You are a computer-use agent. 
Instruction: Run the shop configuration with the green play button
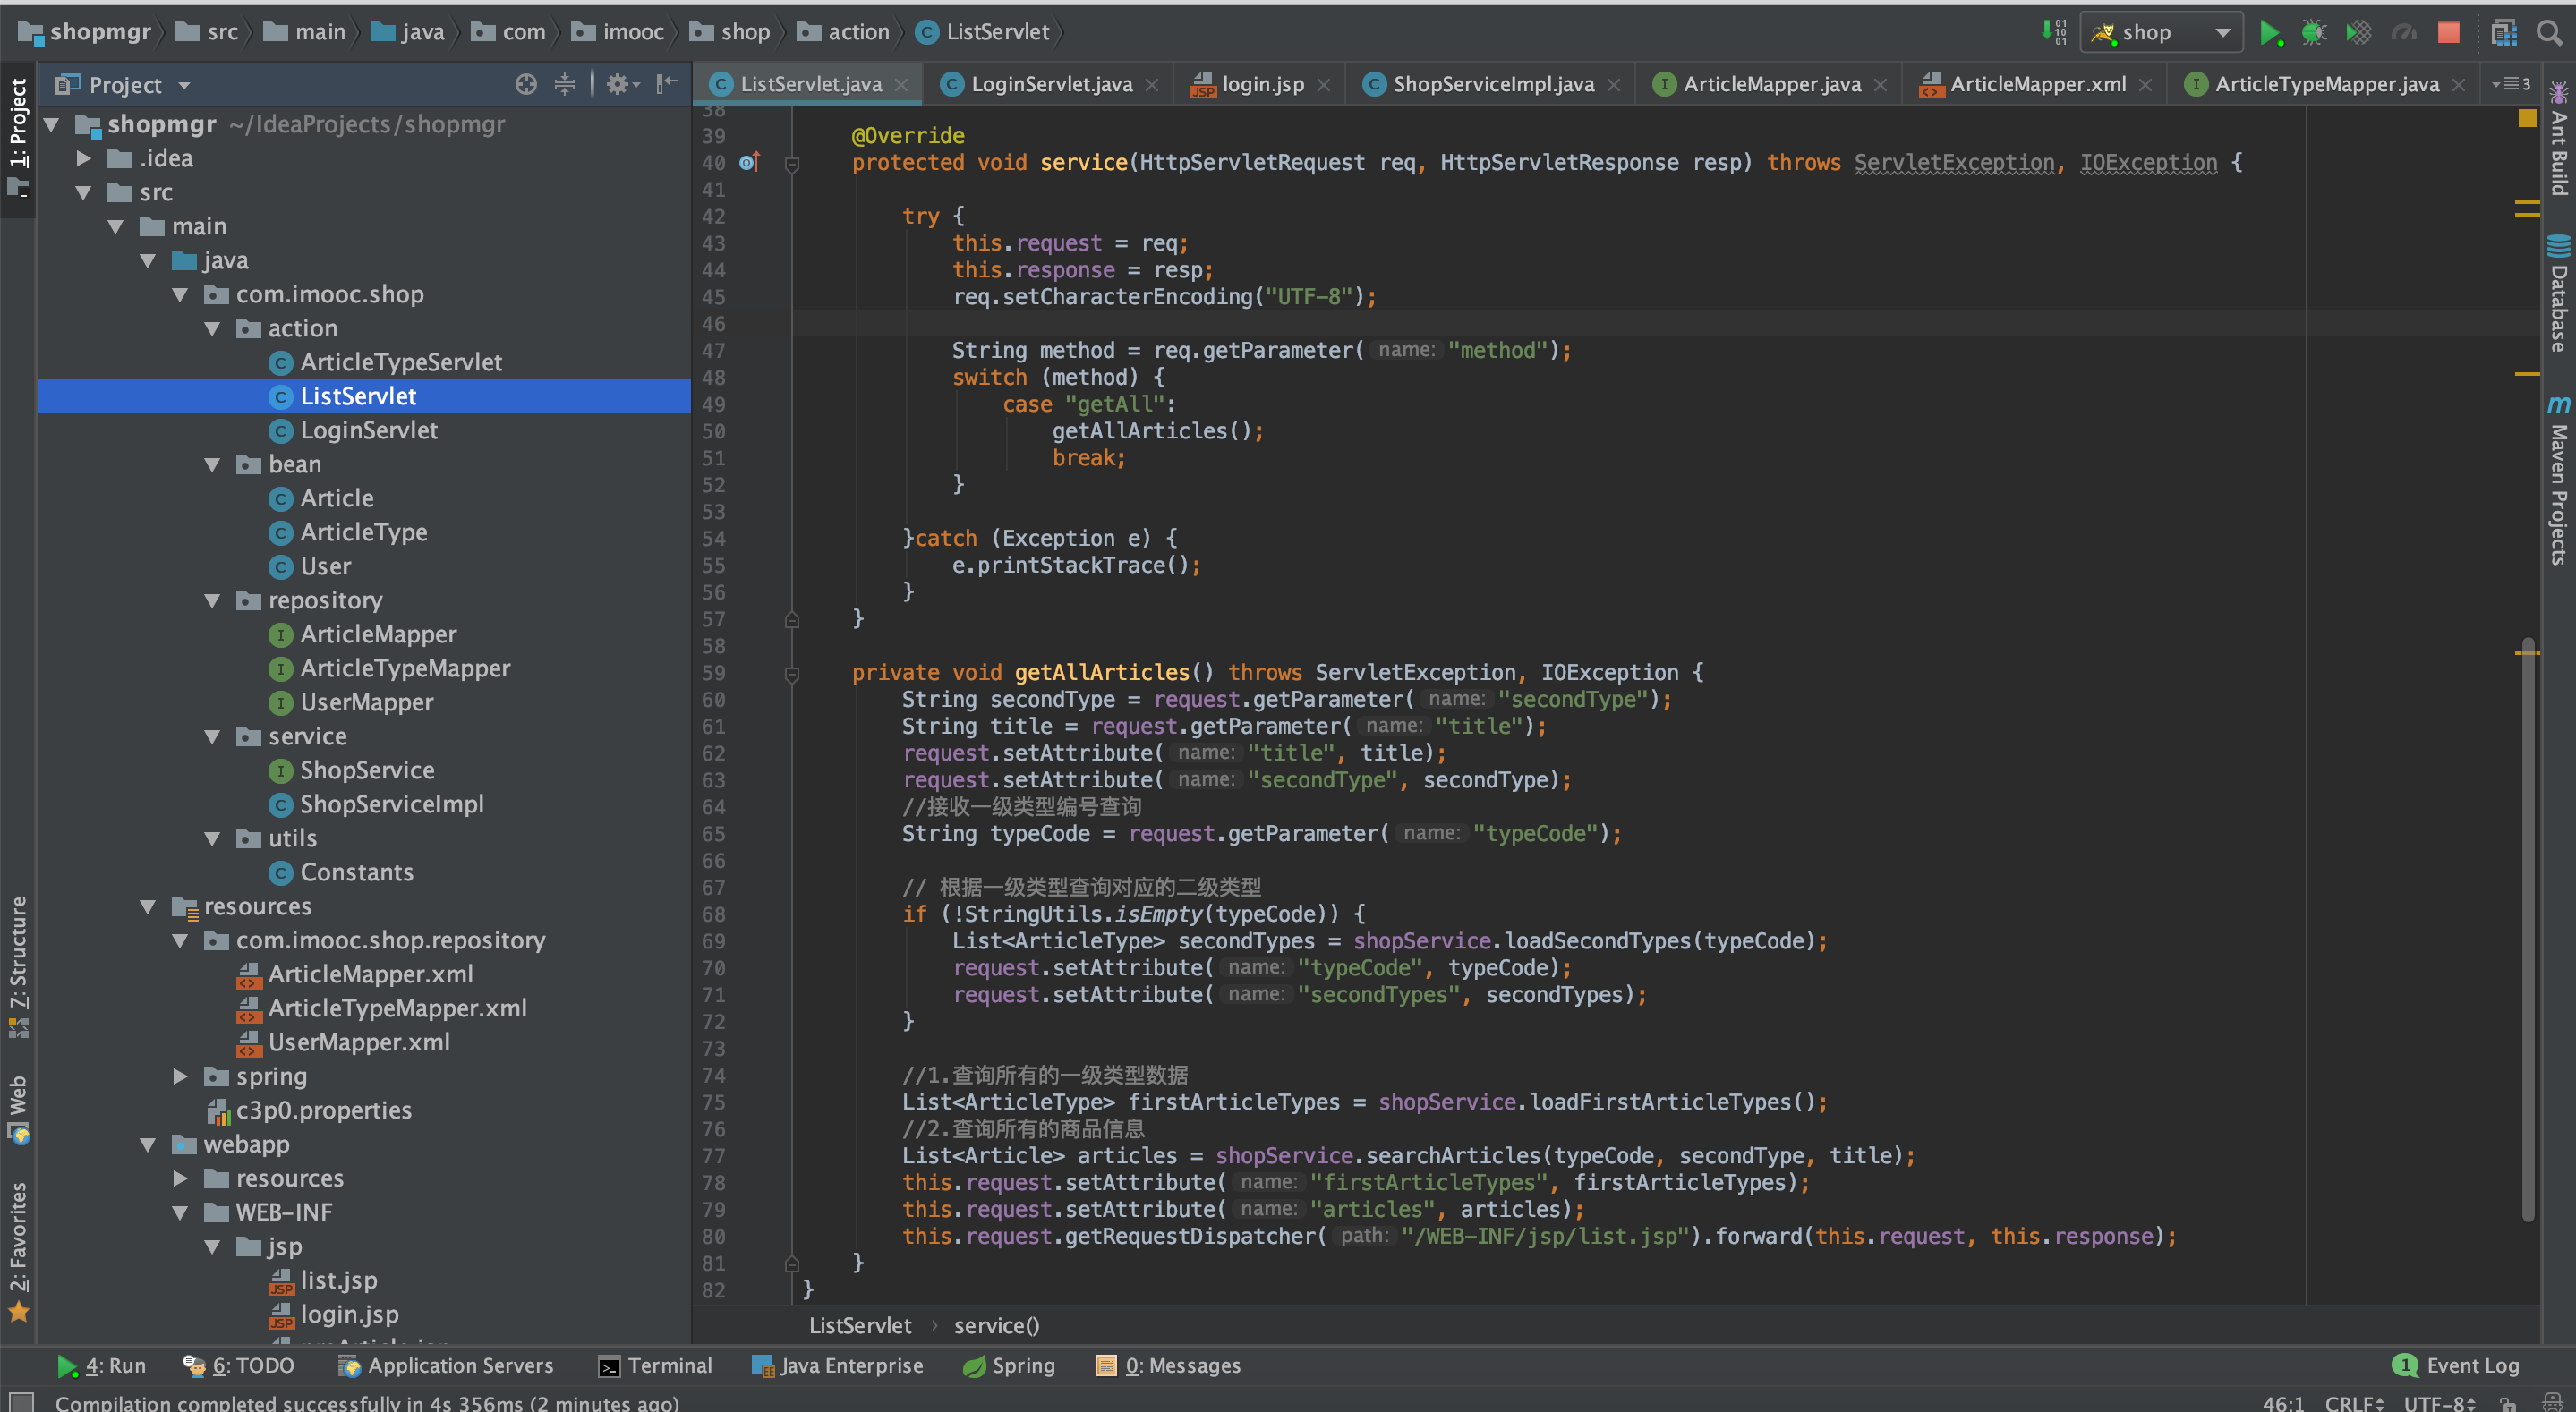coord(2269,32)
